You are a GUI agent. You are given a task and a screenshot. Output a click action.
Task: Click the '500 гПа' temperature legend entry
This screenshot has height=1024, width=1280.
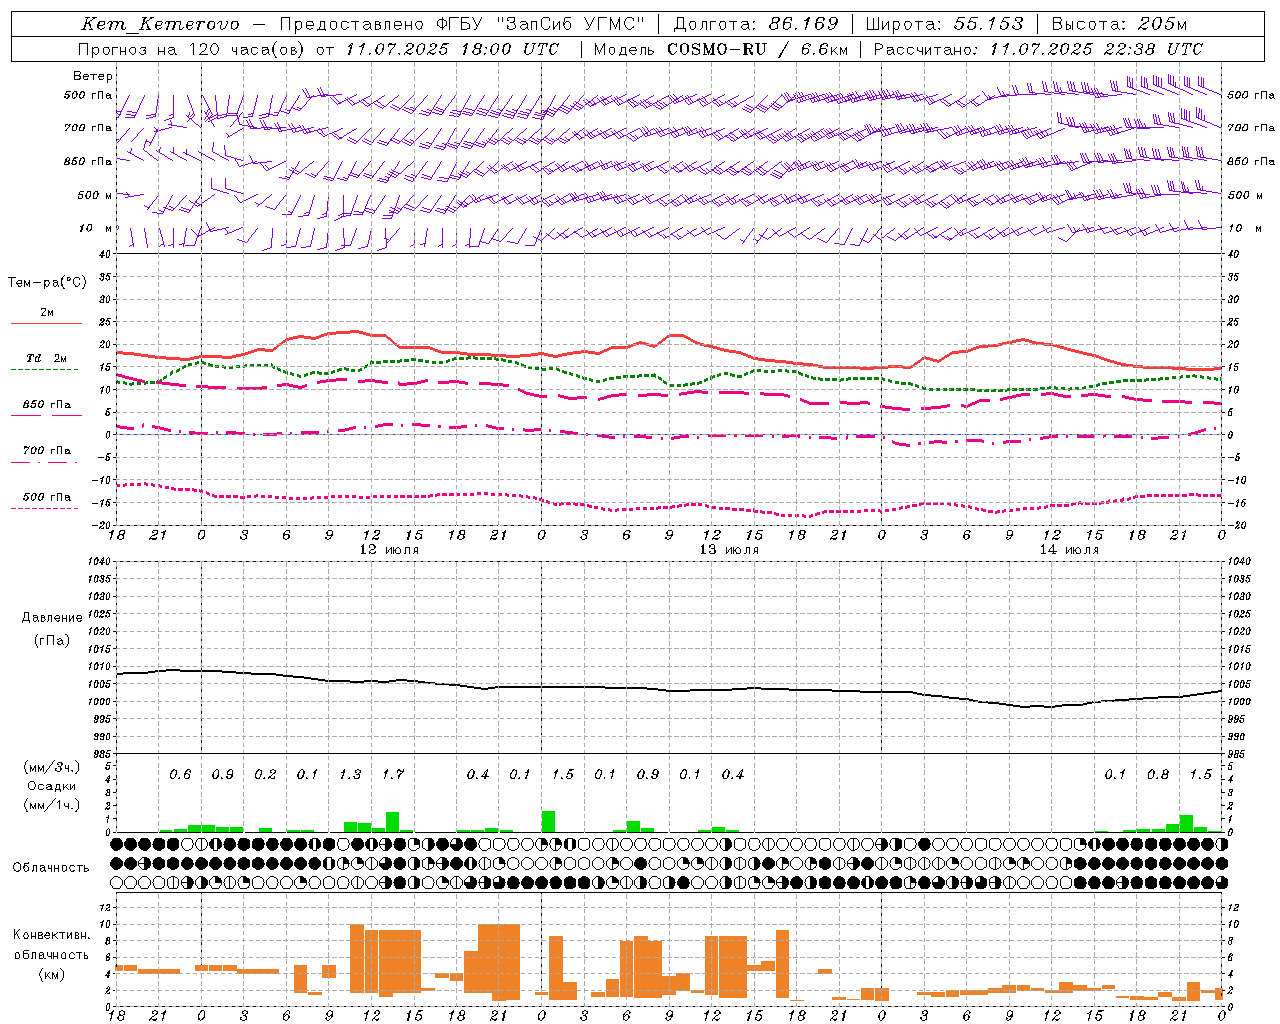coord(46,497)
